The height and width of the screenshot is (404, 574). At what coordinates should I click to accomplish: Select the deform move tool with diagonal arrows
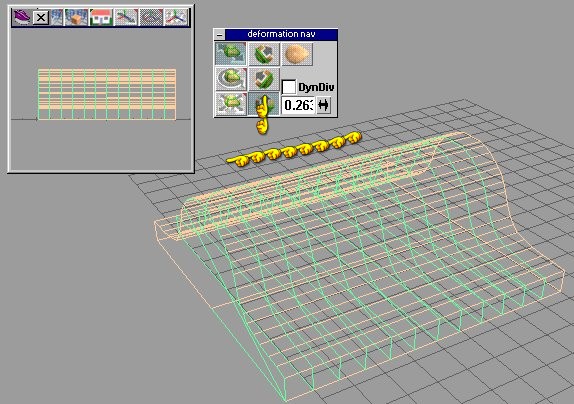[231, 54]
